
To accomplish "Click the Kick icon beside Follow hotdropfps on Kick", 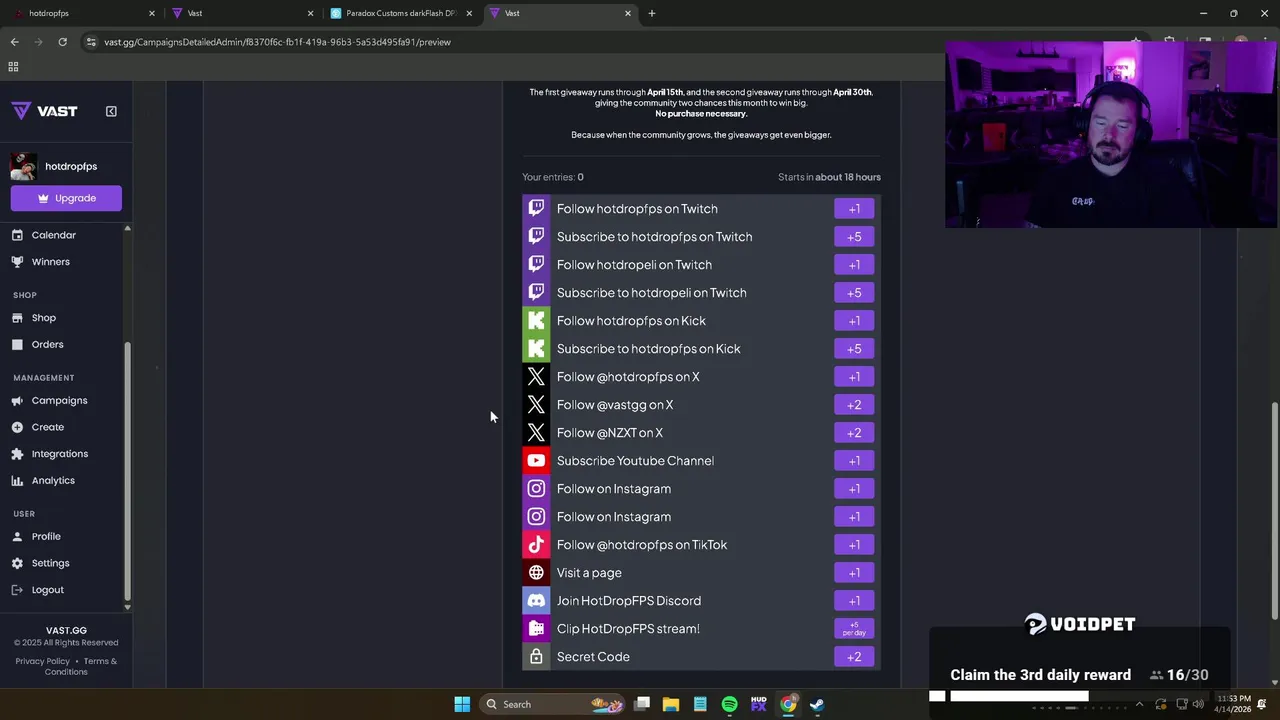I will tap(536, 320).
